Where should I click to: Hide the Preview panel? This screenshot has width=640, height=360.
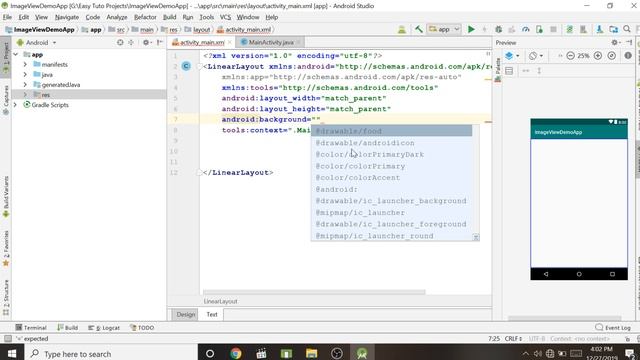click(629, 42)
